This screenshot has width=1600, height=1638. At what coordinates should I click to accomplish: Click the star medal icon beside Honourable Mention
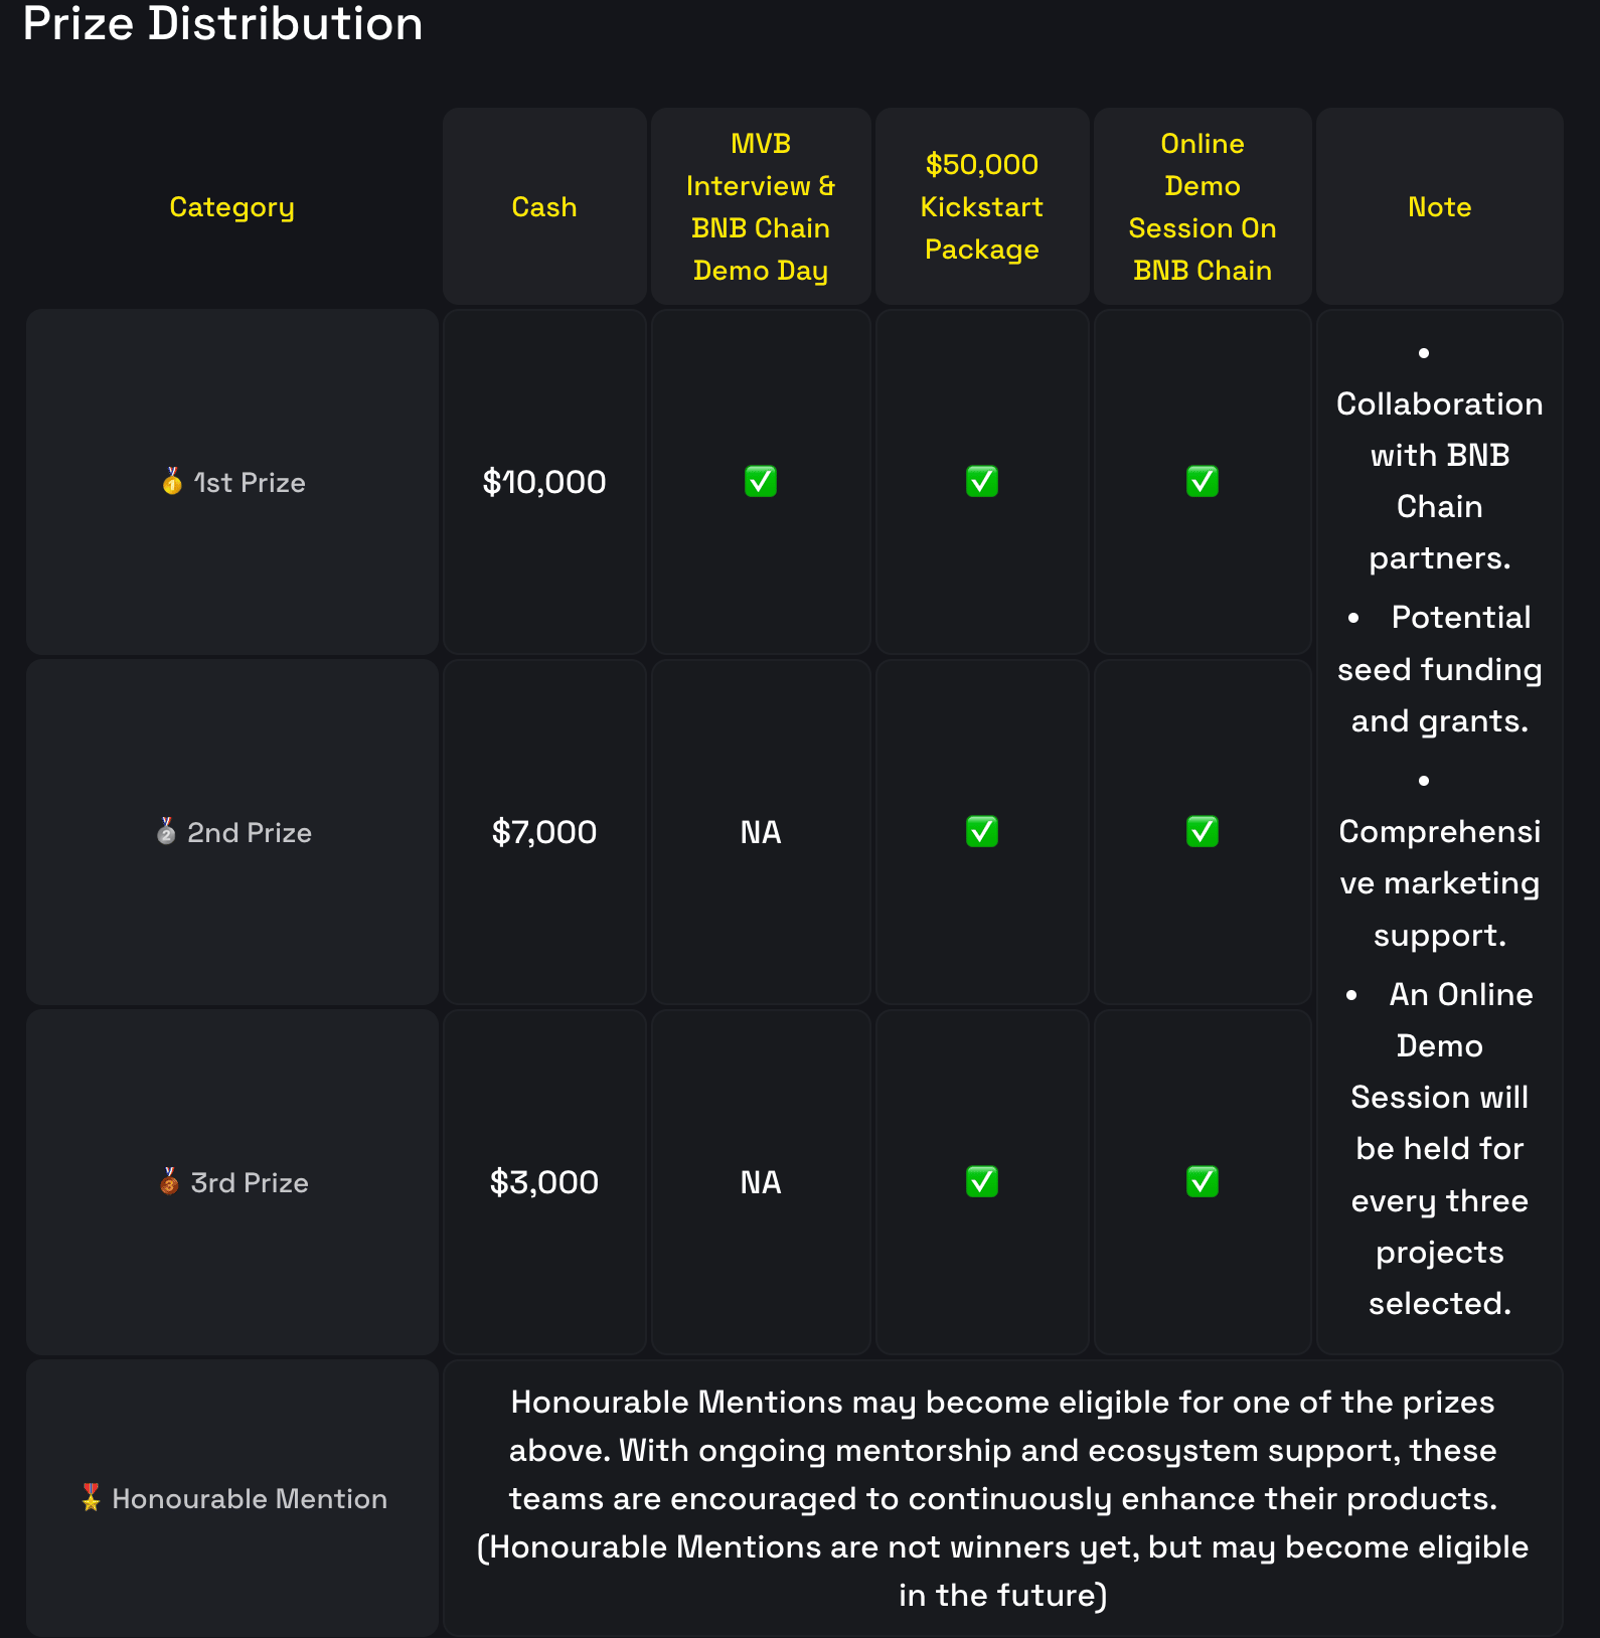(x=91, y=1497)
